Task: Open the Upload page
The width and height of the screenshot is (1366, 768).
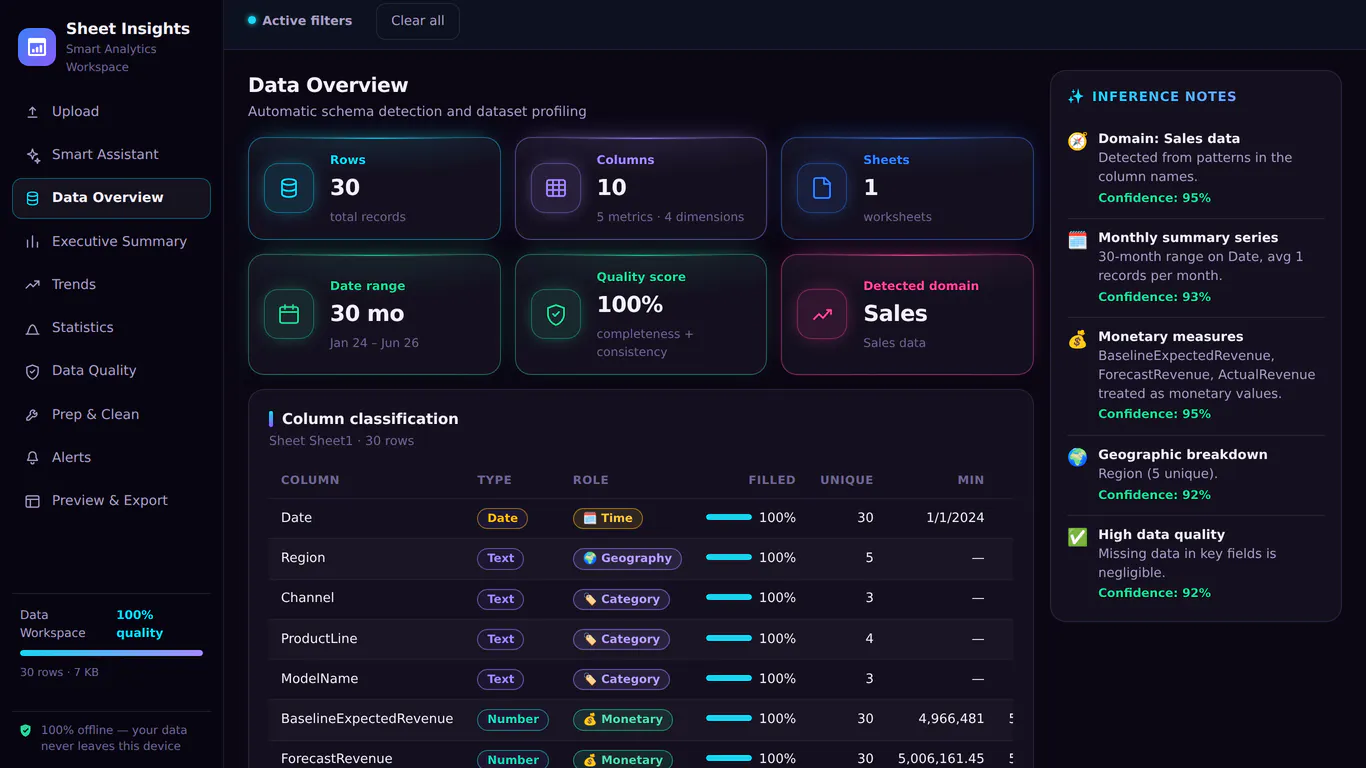Action: click(x=111, y=112)
